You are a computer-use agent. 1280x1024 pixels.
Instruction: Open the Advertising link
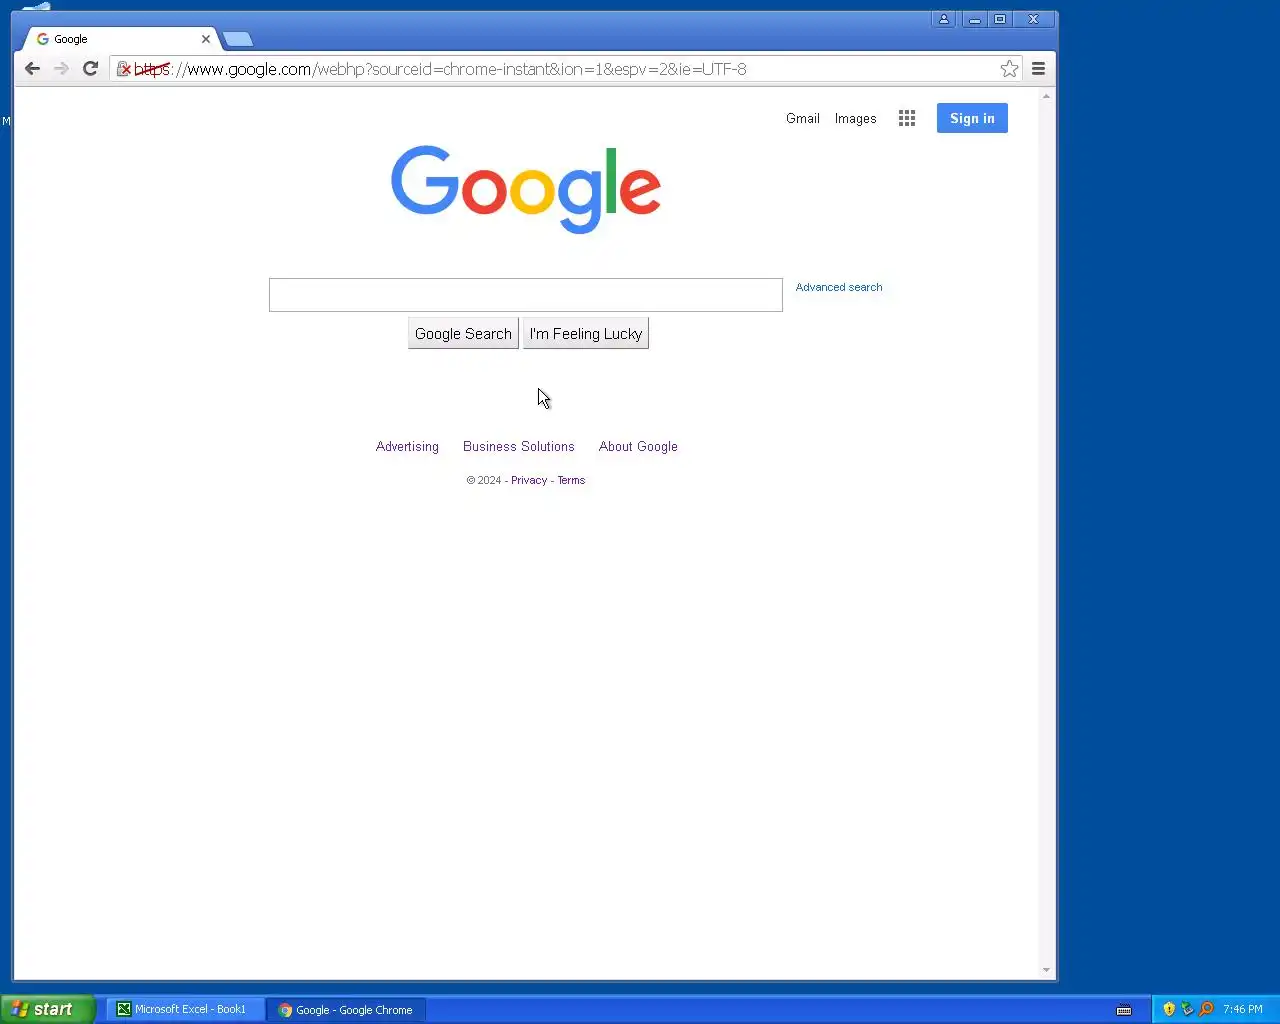coord(407,447)
